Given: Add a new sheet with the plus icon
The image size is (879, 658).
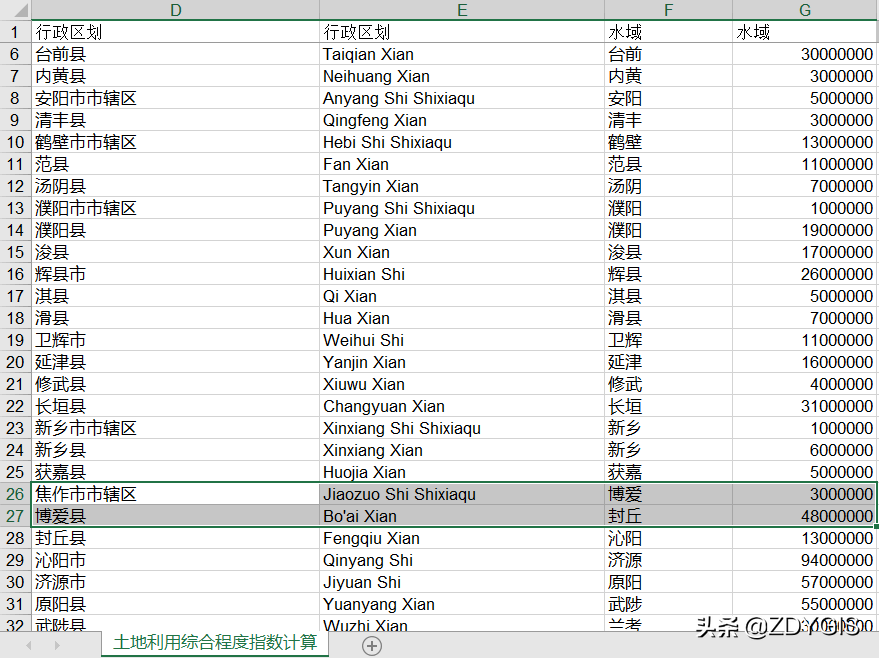Looking at the screenshot, I should click(x=372, y=645).
